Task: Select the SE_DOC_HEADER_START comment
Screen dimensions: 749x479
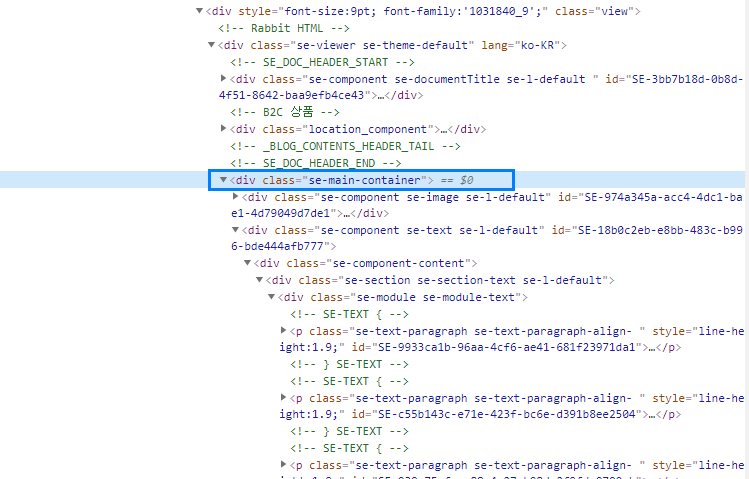Action: coord(322,62)
